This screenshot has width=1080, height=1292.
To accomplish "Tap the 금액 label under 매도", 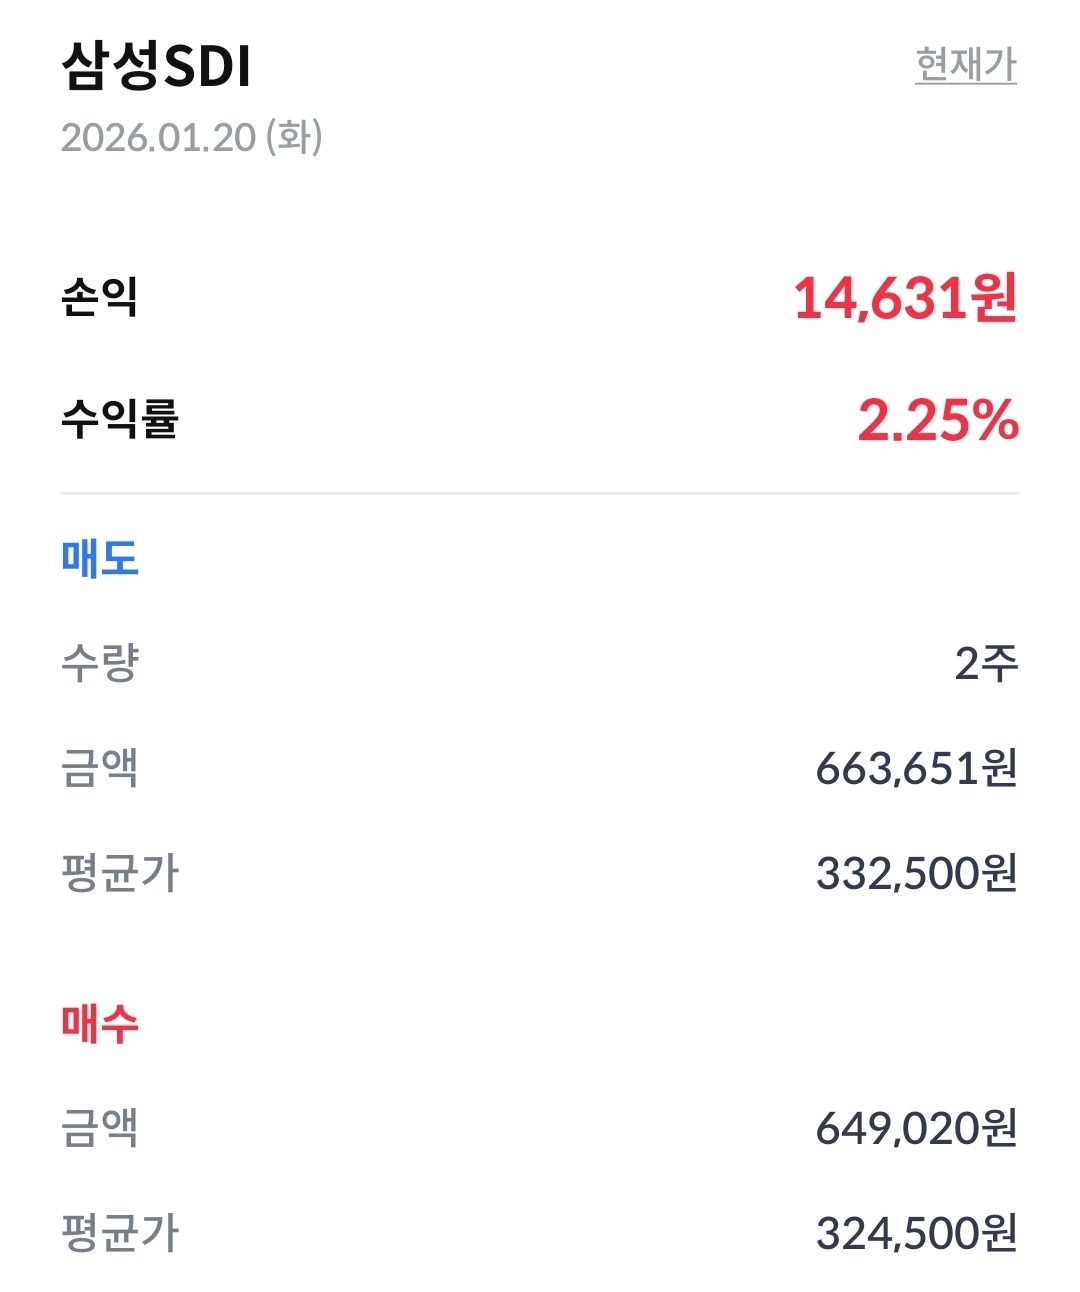I will point(100,768).
